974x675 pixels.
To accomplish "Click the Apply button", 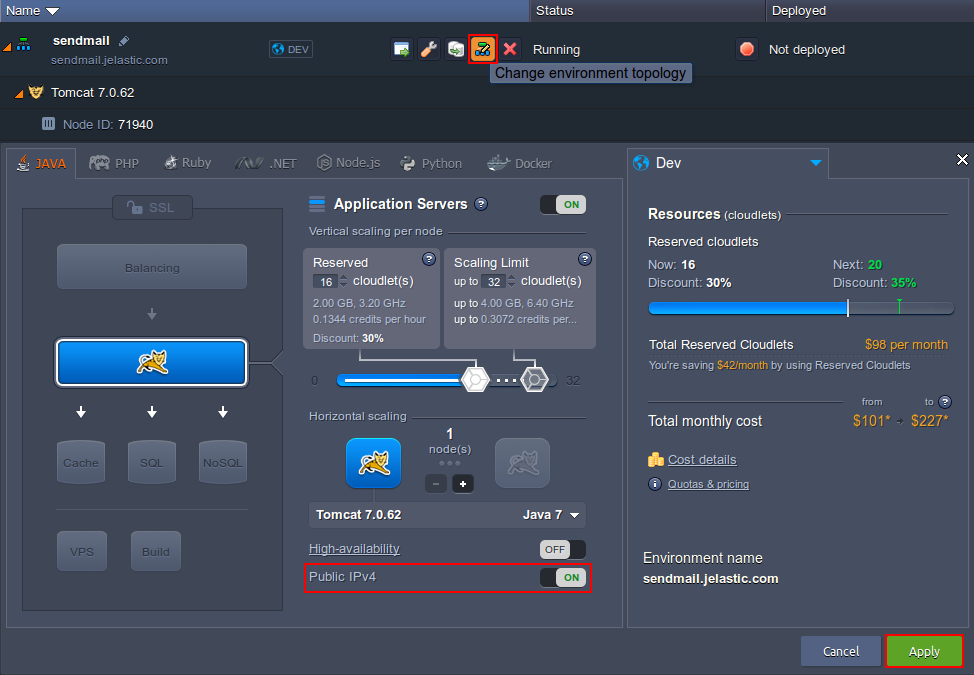I will pos(924,651).
